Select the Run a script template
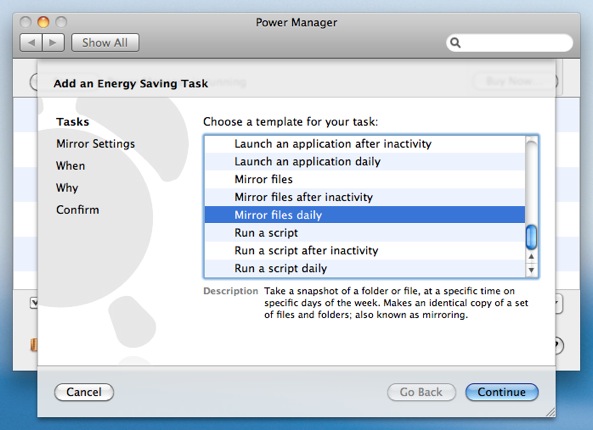 pos(365,233)
